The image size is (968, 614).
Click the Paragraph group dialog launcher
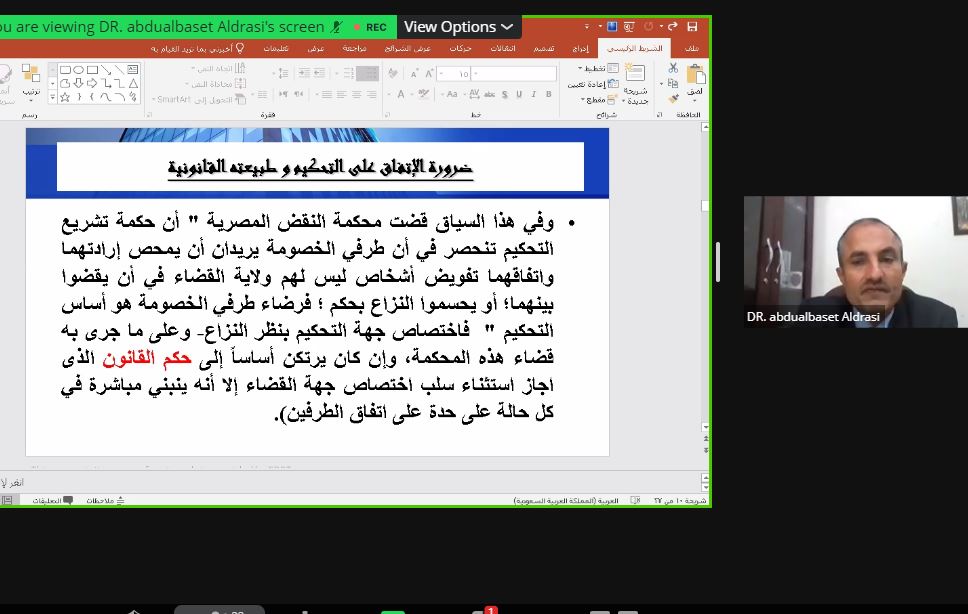point(149,115)
